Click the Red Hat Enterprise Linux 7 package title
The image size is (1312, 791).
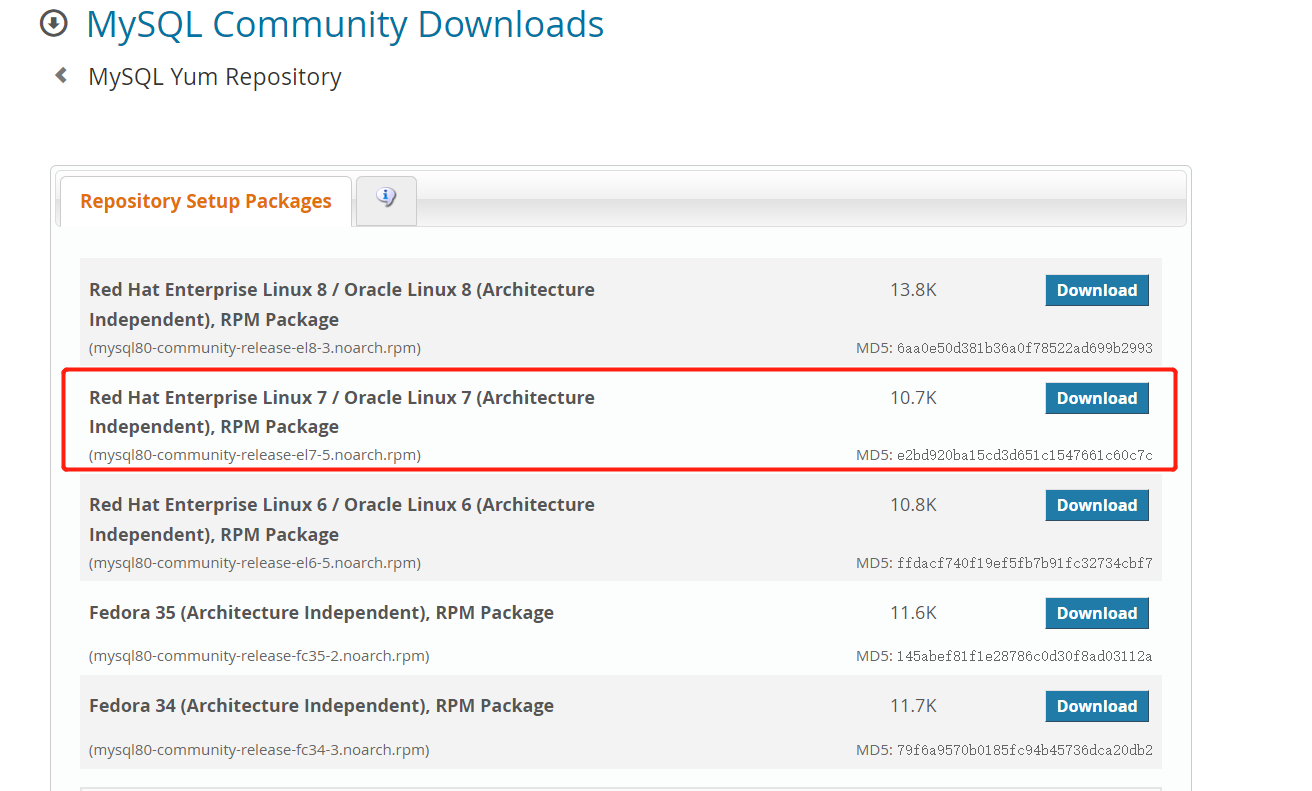[x=342, y=412]
